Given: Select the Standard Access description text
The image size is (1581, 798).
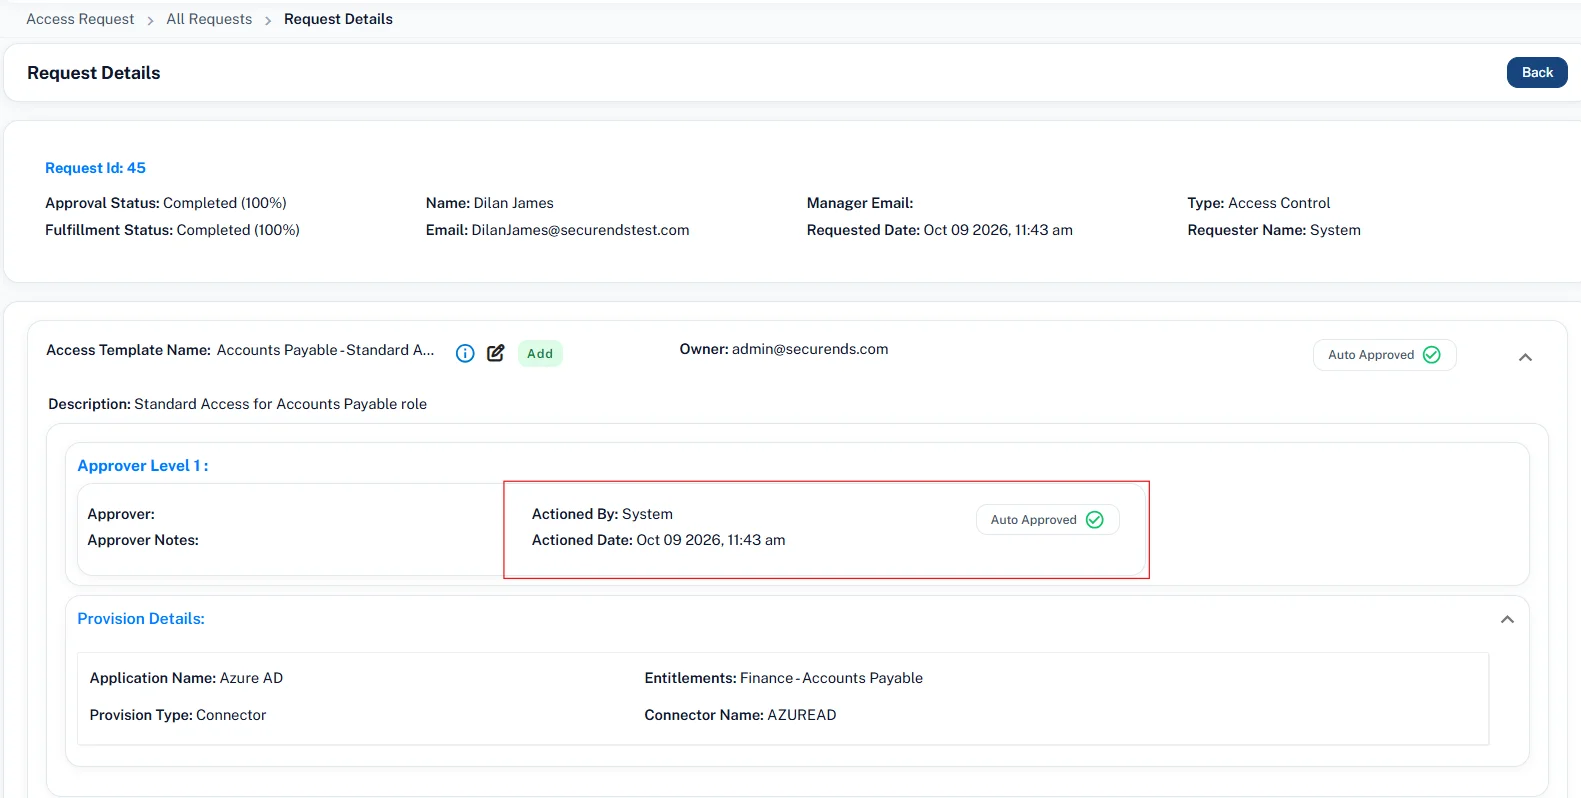Looking at the screenshot, I should [280, 404].
